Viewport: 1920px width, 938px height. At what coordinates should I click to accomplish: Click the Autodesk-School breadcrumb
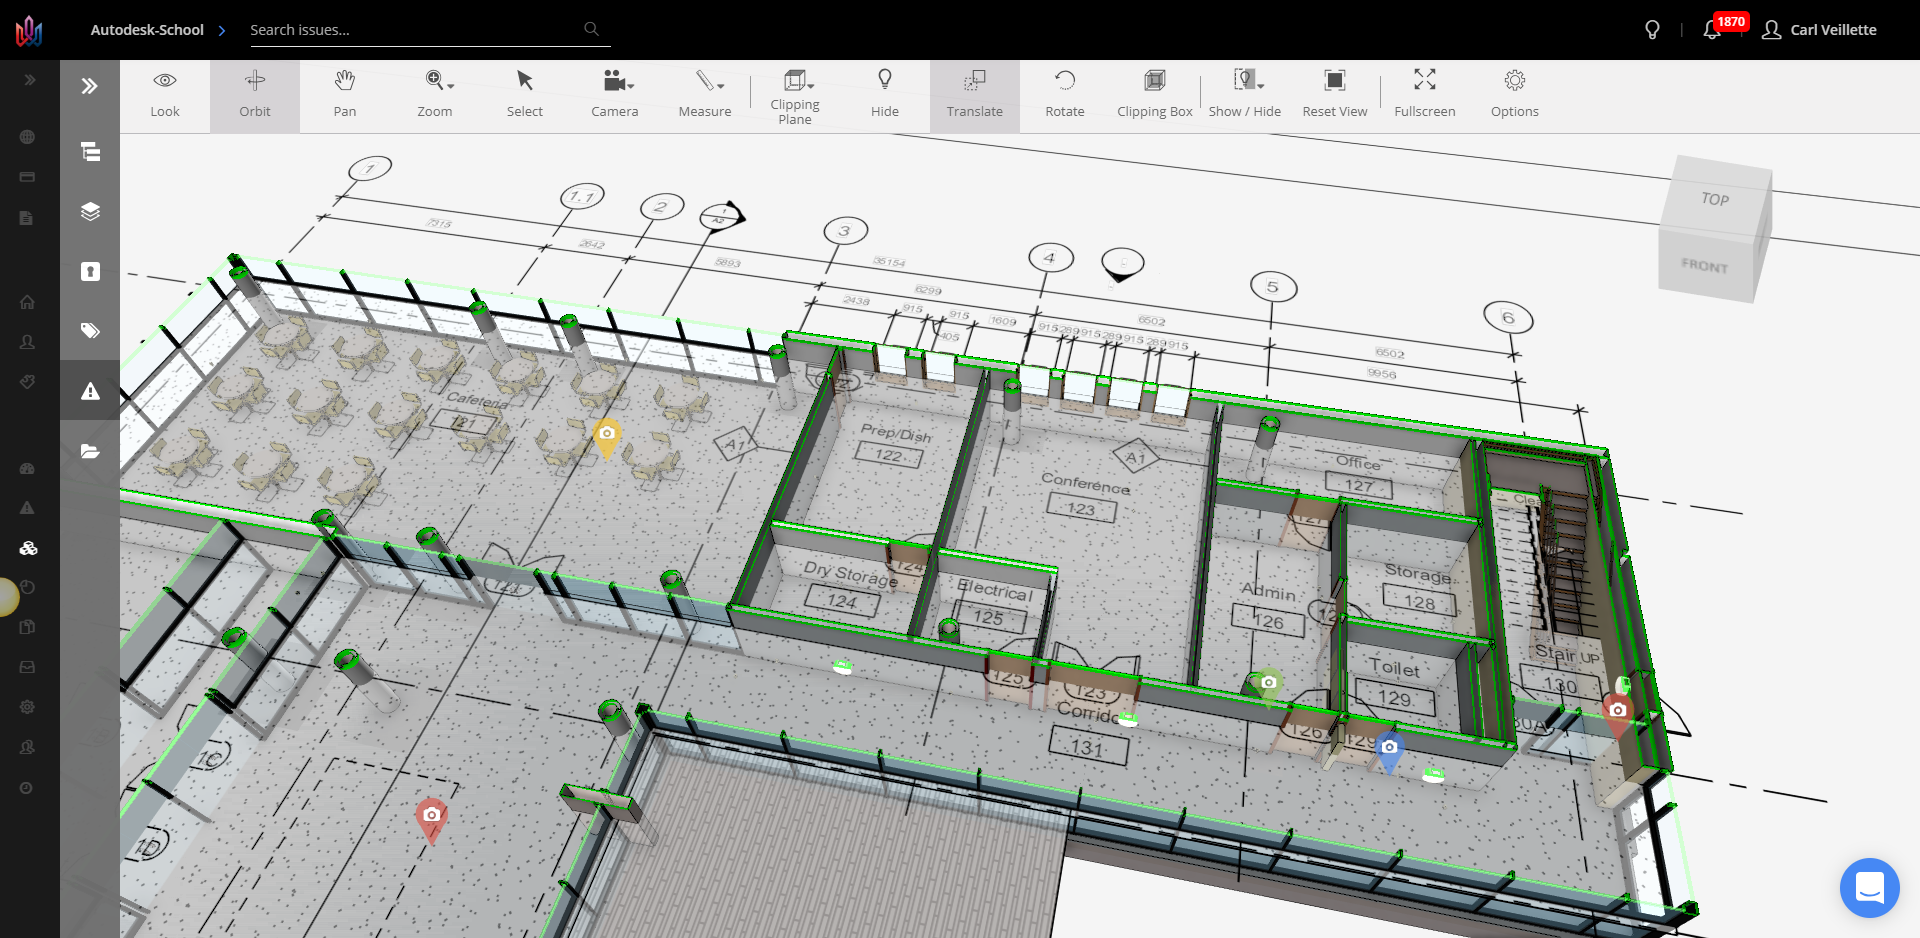[147, 30]
